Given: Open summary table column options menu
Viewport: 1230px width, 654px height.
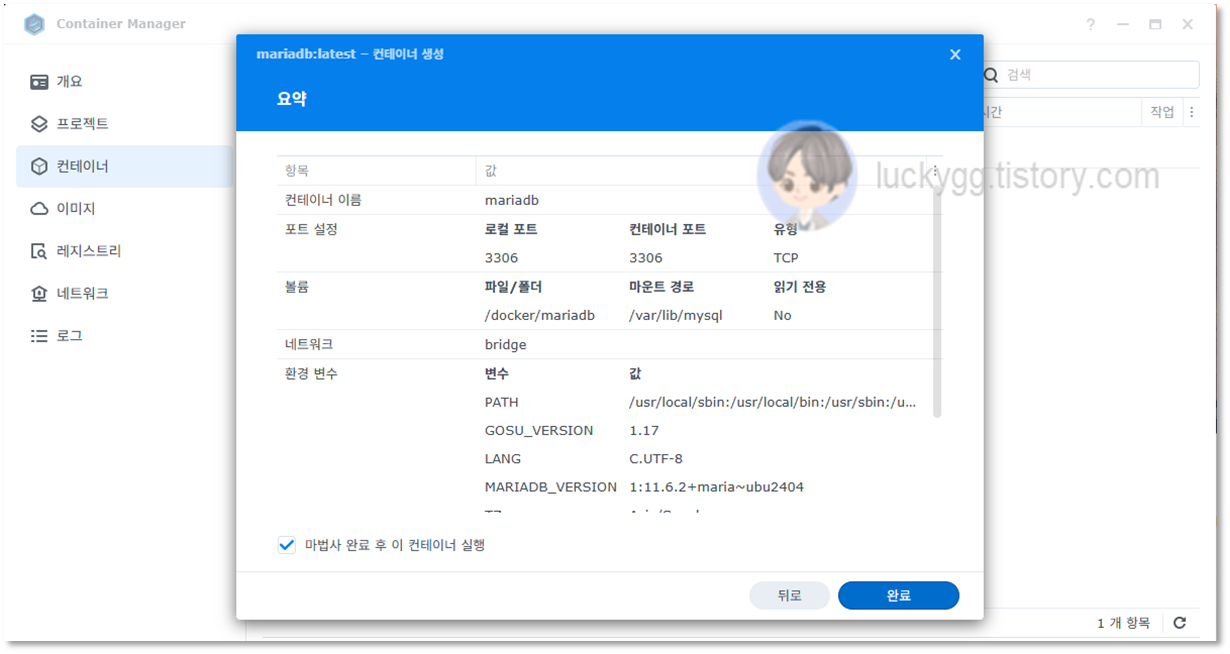Looking at the screenshot, I should coord(935,171).
